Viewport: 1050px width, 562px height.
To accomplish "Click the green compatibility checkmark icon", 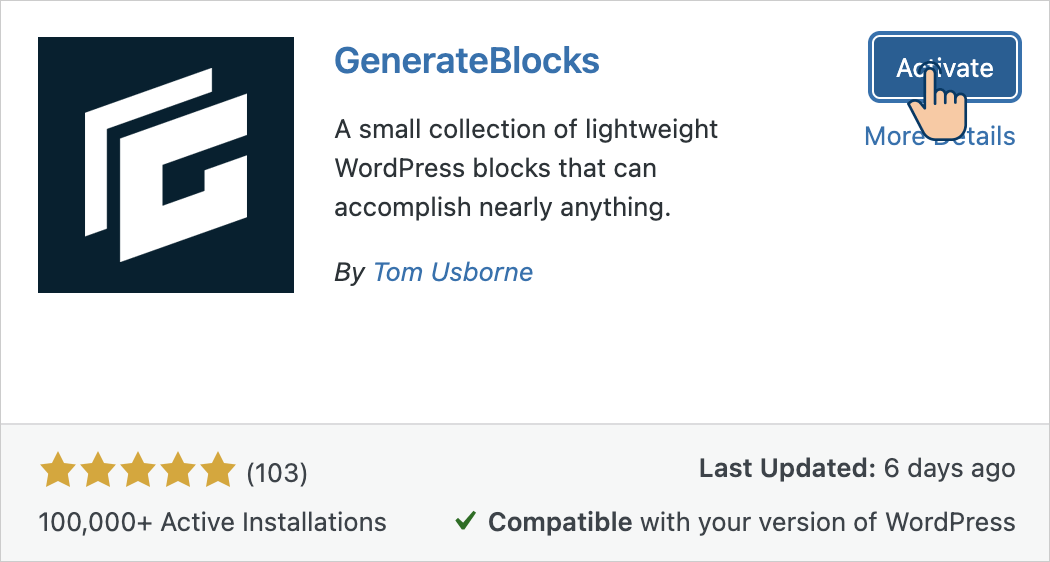I will tap(465, 520).
